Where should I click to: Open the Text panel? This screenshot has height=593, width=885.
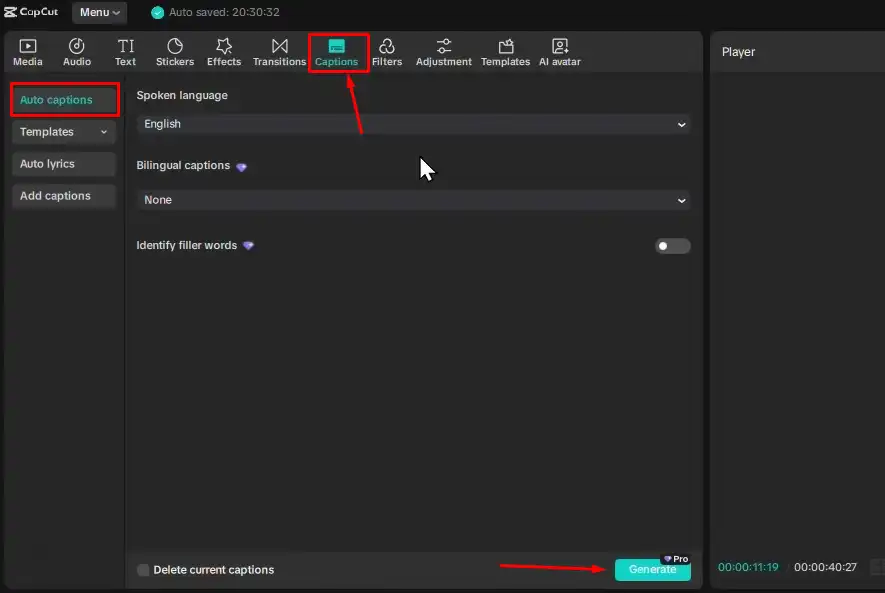point(125,51)
